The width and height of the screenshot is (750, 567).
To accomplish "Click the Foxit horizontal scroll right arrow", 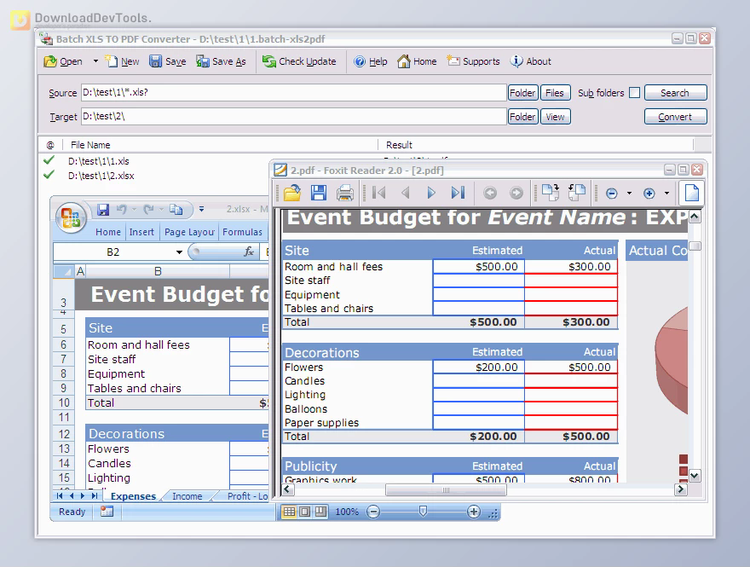I will pos(680,489).
